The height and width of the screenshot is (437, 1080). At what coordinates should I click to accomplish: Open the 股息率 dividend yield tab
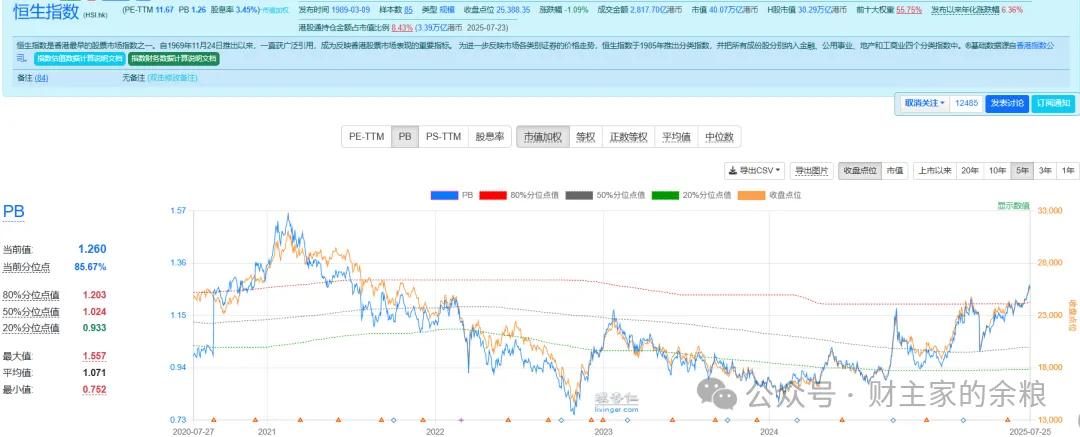point(489,136)
